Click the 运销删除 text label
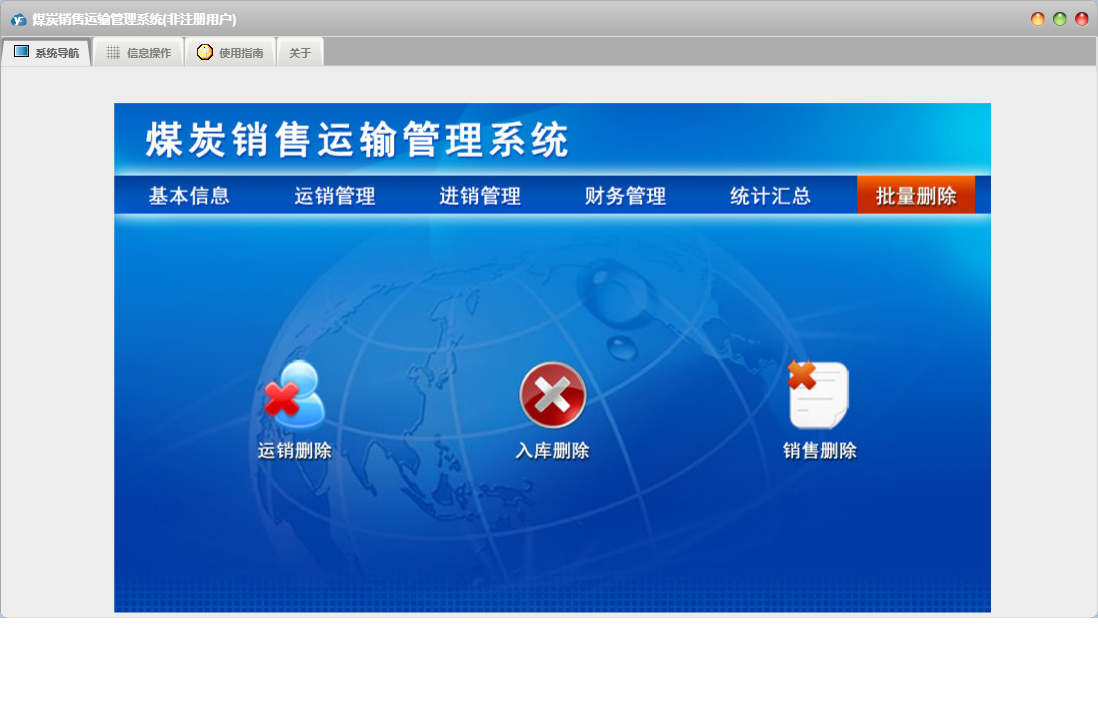The image size is (1098, 719). pyautogui.click(x=295, y=451)
